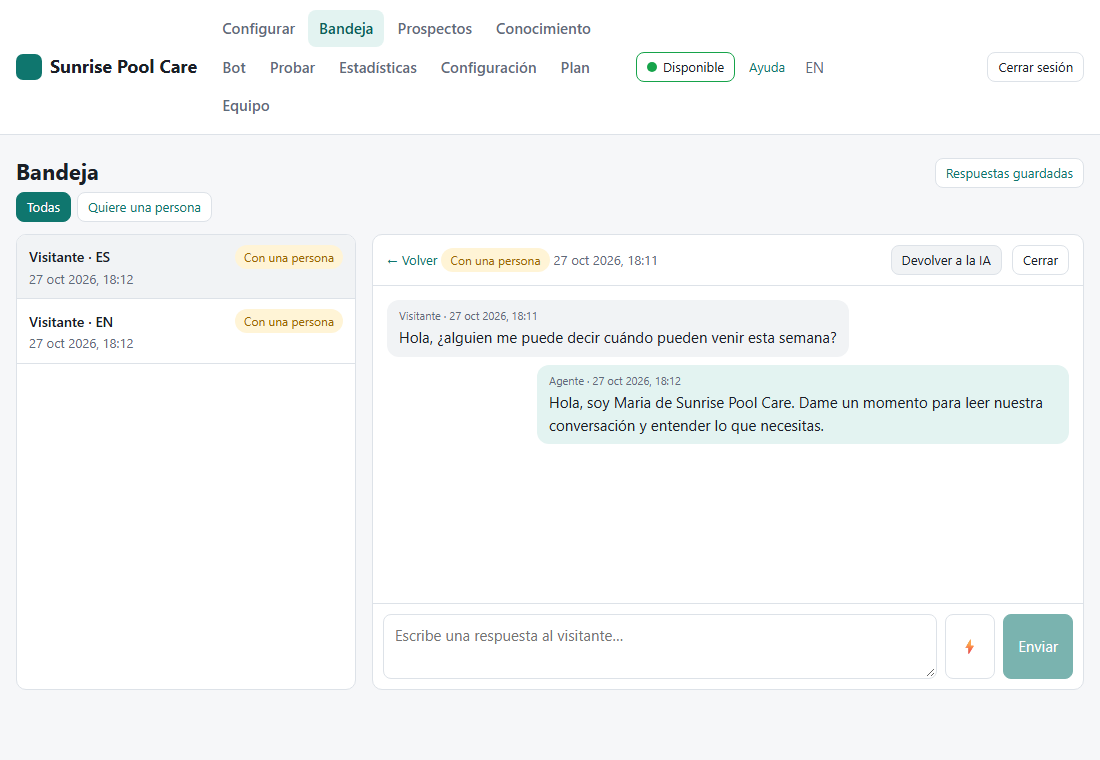Click the Enviar send button
Image resolution: width=1100 pixels, height=760 pixels.
pyautogui.click(x=1038, y=646)
